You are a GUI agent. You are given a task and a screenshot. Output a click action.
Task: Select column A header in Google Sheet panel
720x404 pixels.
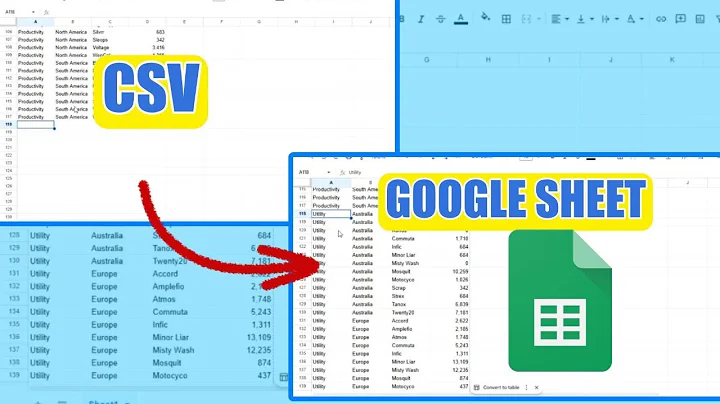(x=331, y=183)
